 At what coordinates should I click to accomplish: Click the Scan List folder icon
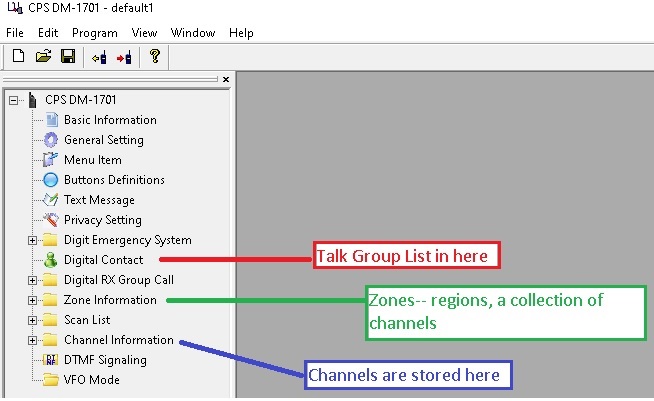point(50,320)
